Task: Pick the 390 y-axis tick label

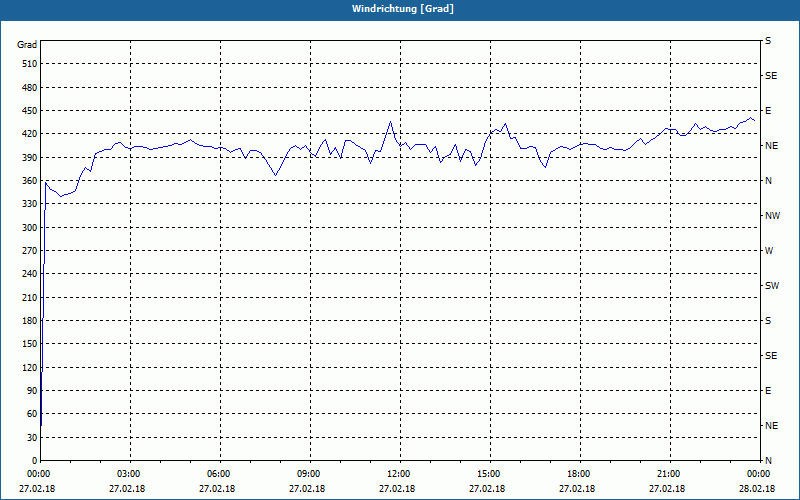Action: click(29, 158)
